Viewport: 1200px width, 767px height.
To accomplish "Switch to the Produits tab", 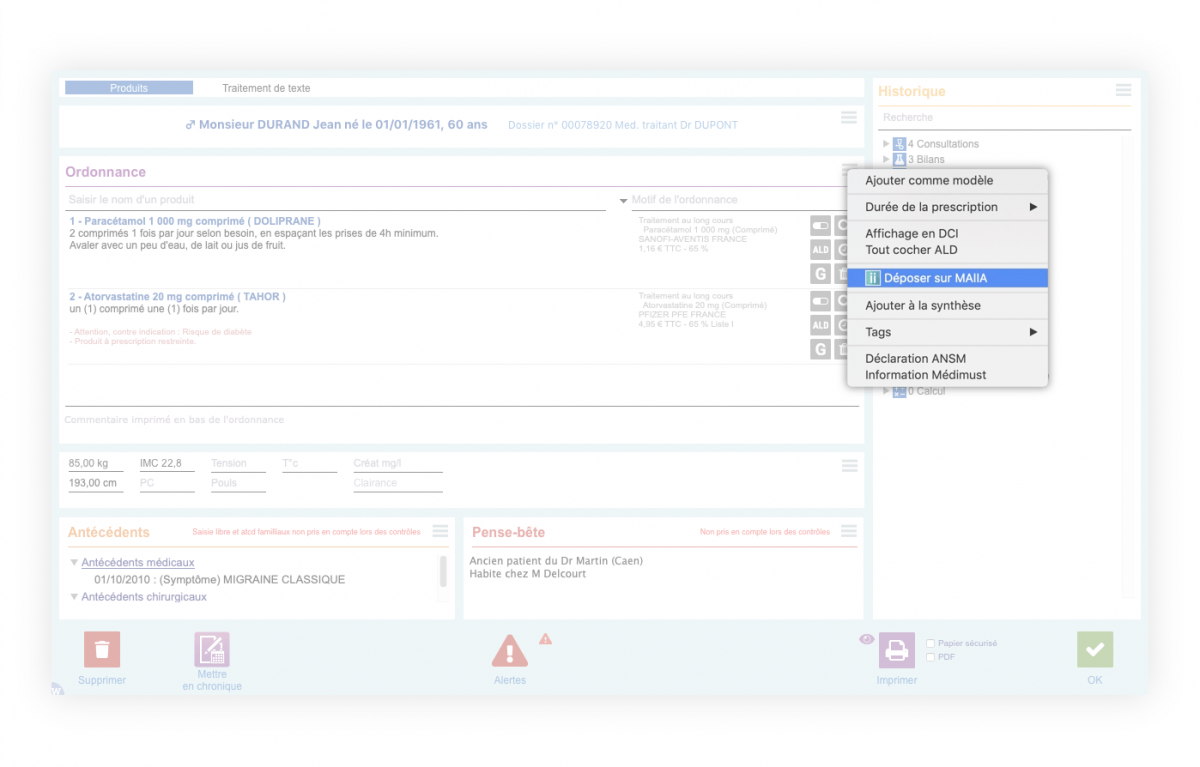I will point(129,88).
